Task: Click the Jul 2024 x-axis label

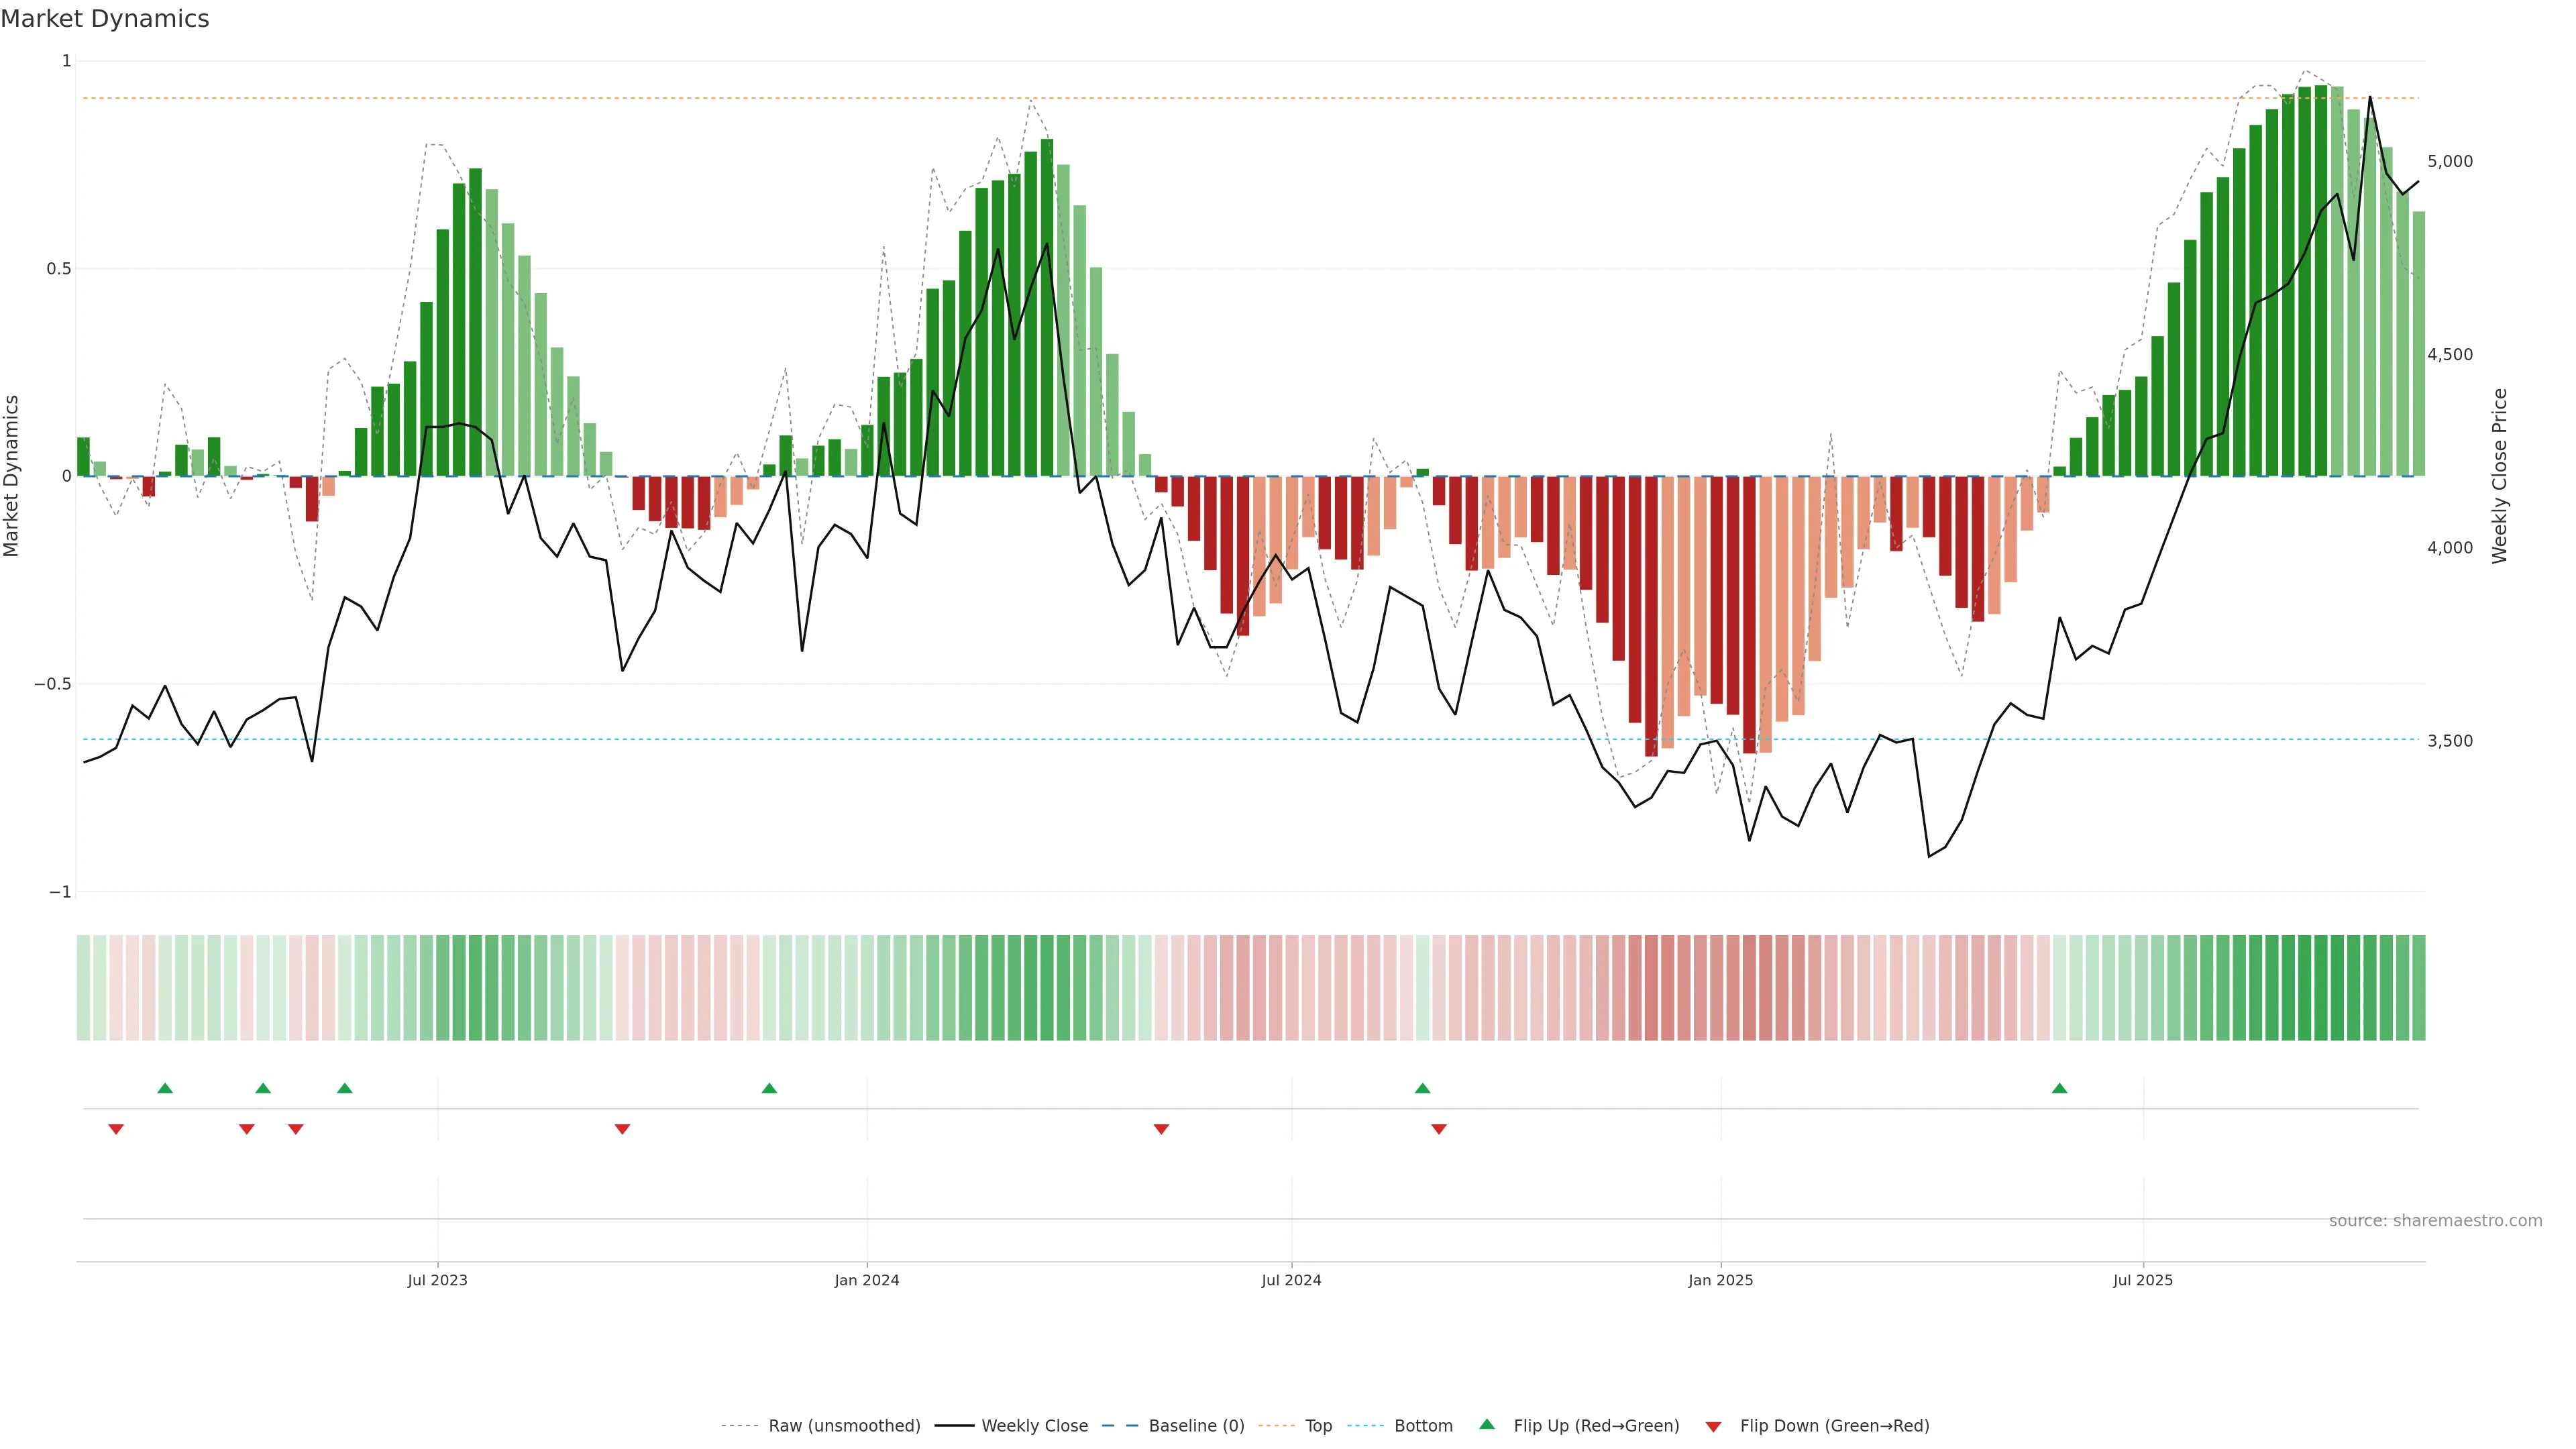Action: click(1291, 1280)
